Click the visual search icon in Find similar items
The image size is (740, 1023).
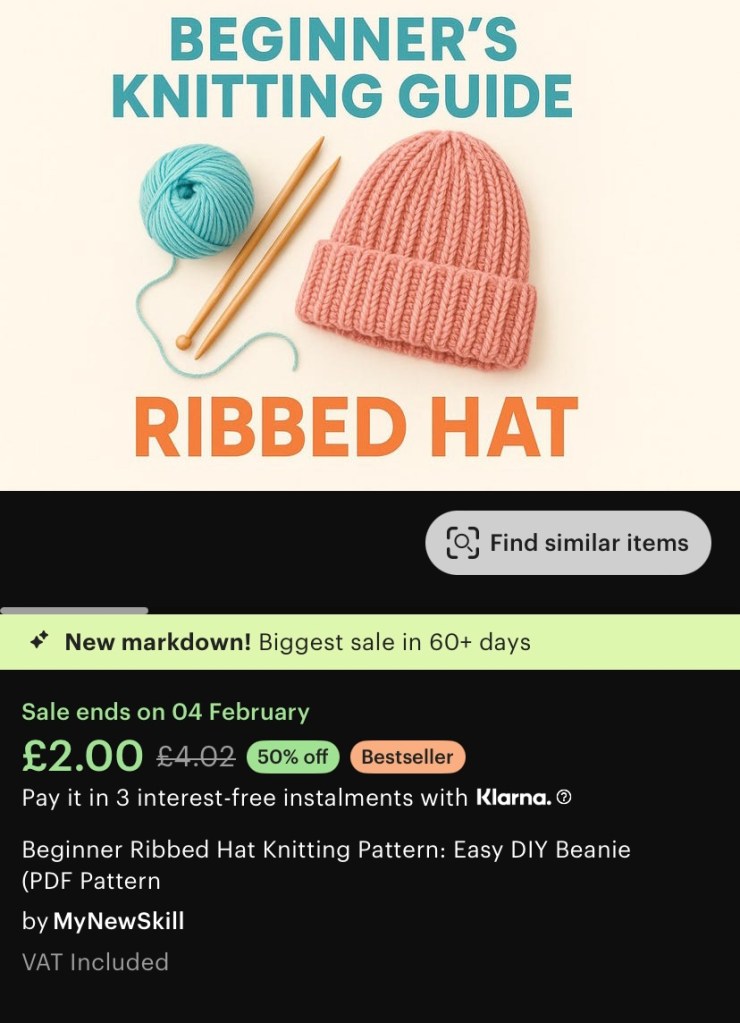pyautogui.click(x=462, y=543)
